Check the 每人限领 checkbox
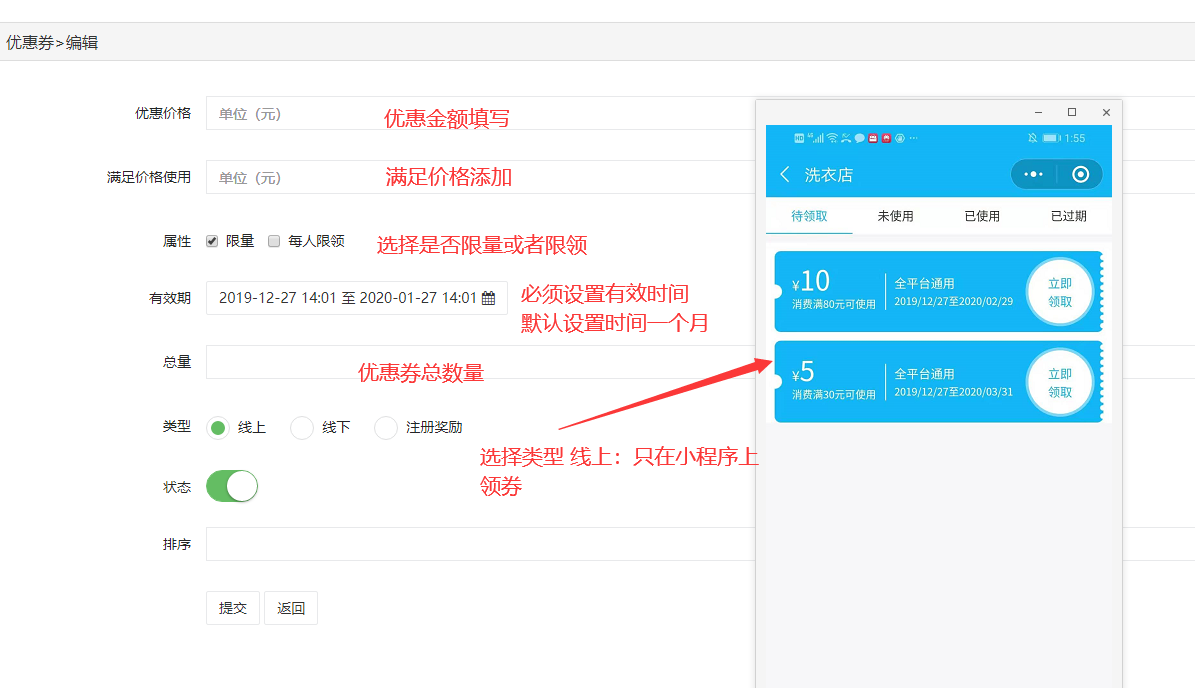Viewport: 1195px width, 688px height. pyautogui.click(x=274, y=241)
